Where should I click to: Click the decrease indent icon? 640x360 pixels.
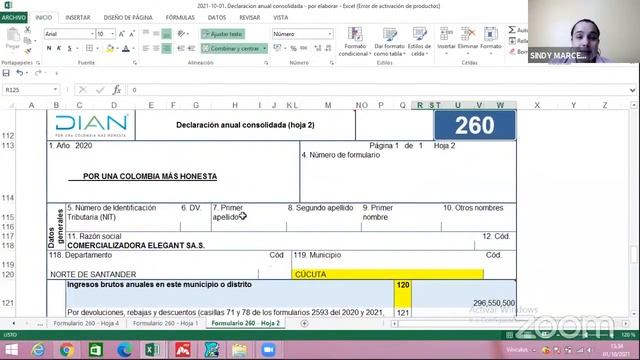[x=180, y=48]
